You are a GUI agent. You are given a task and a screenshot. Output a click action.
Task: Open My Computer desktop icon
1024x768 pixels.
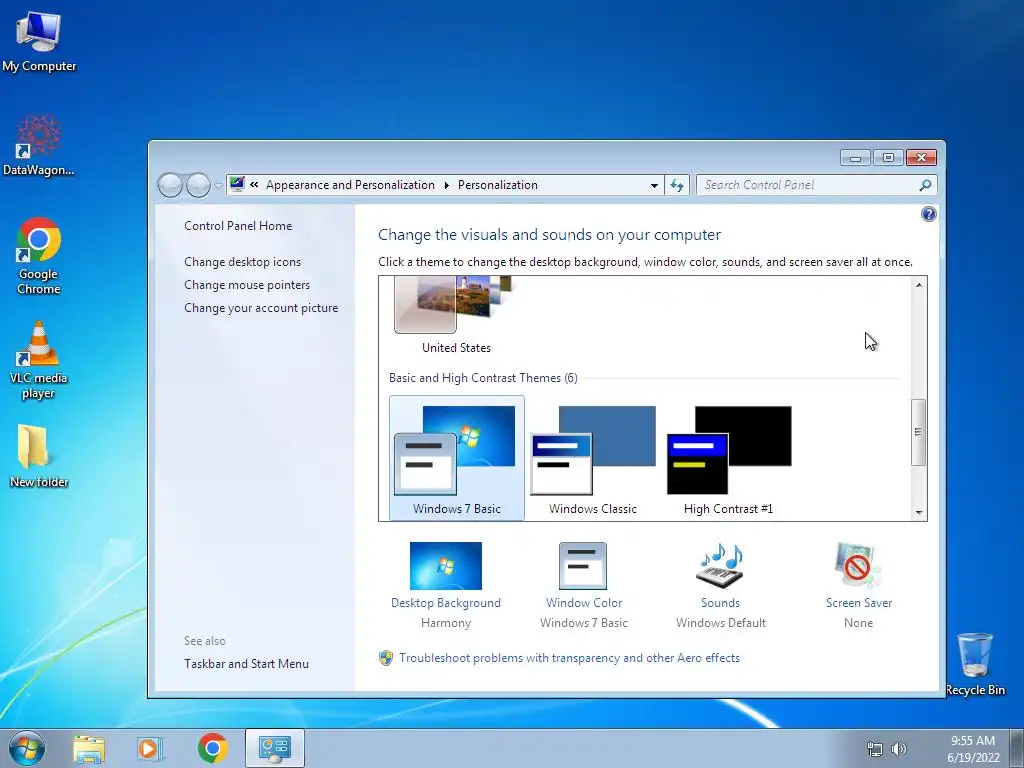pos(39,42)
